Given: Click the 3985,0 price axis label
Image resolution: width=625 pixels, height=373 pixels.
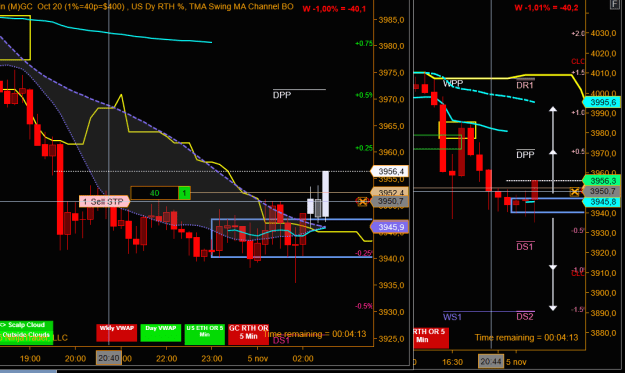Looking at the screenshot, I should pyautogui.click(x=391, y=20).
